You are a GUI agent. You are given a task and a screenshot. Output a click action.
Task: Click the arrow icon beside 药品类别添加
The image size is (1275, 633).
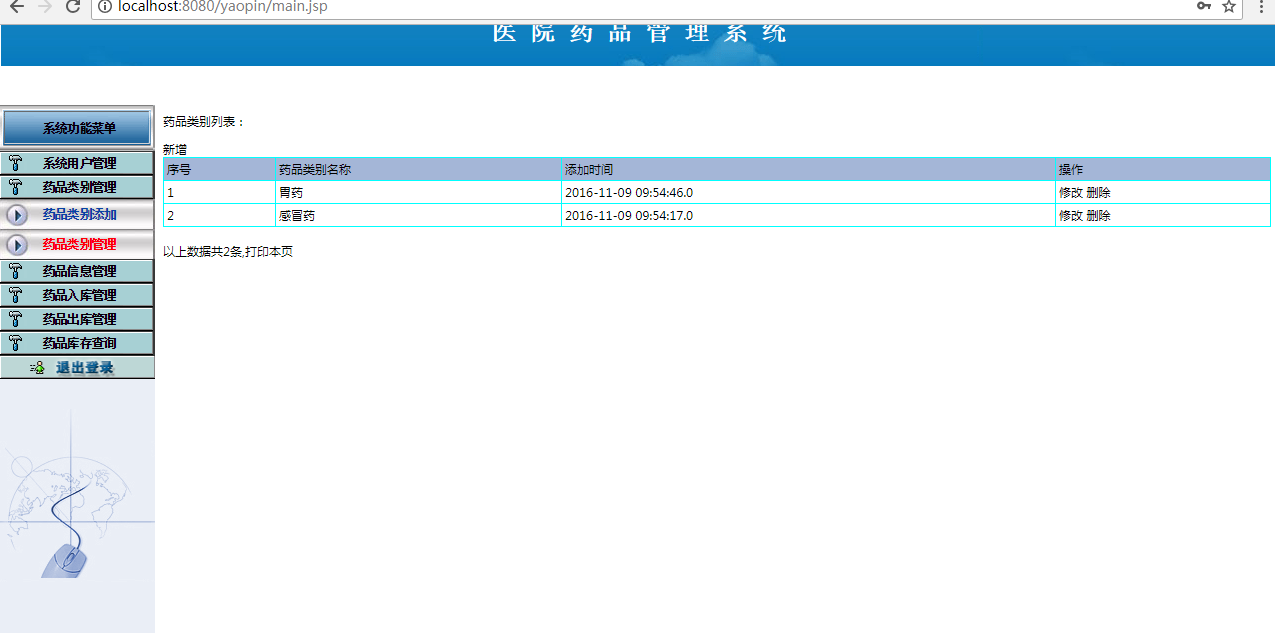coord(16,215)
